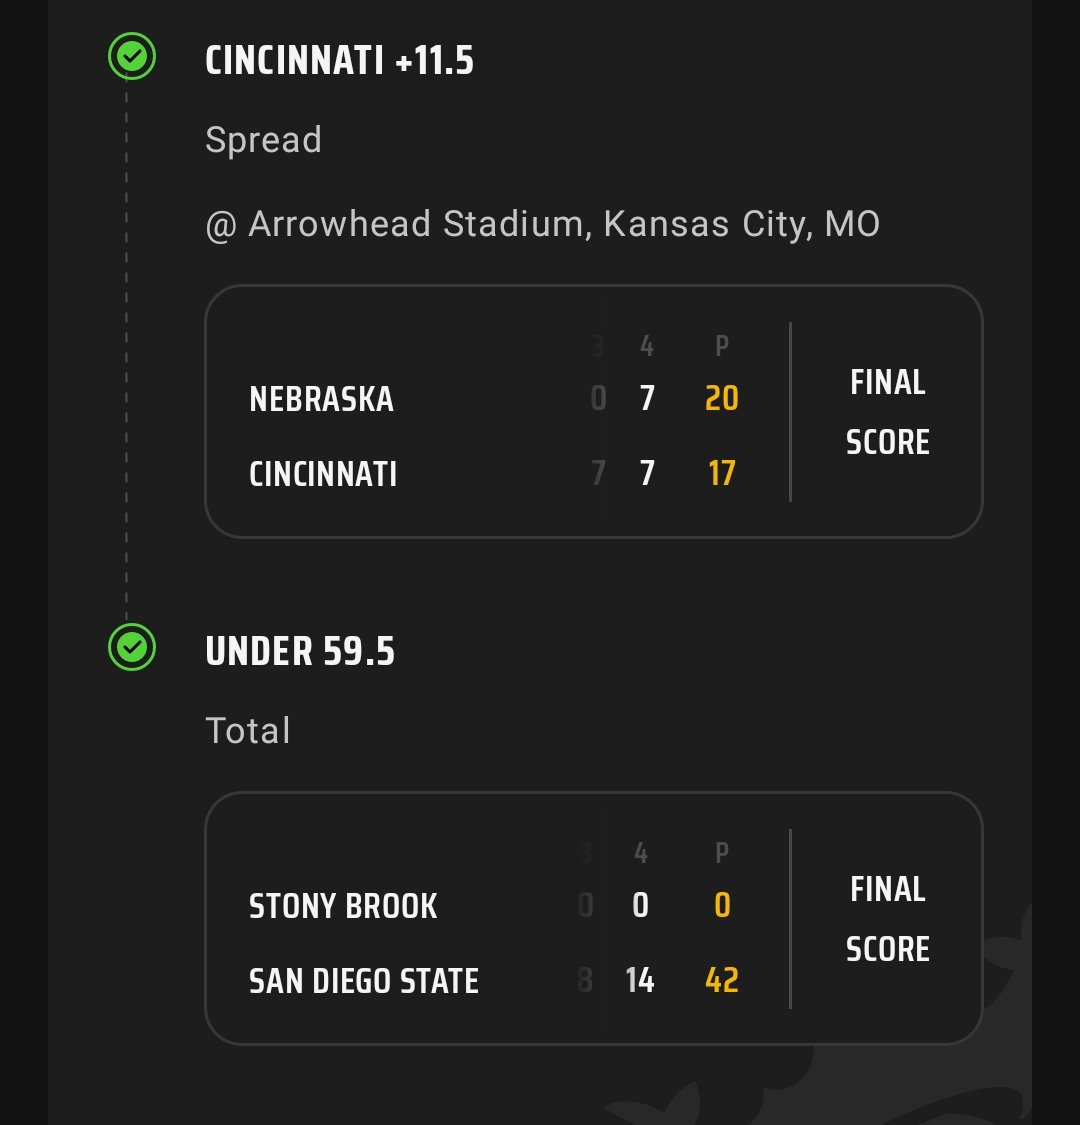This screenshot has height=1125, width=1080.
Task: Tap the UNDER 59.5 bet title
Action: (x=300, y=652)
